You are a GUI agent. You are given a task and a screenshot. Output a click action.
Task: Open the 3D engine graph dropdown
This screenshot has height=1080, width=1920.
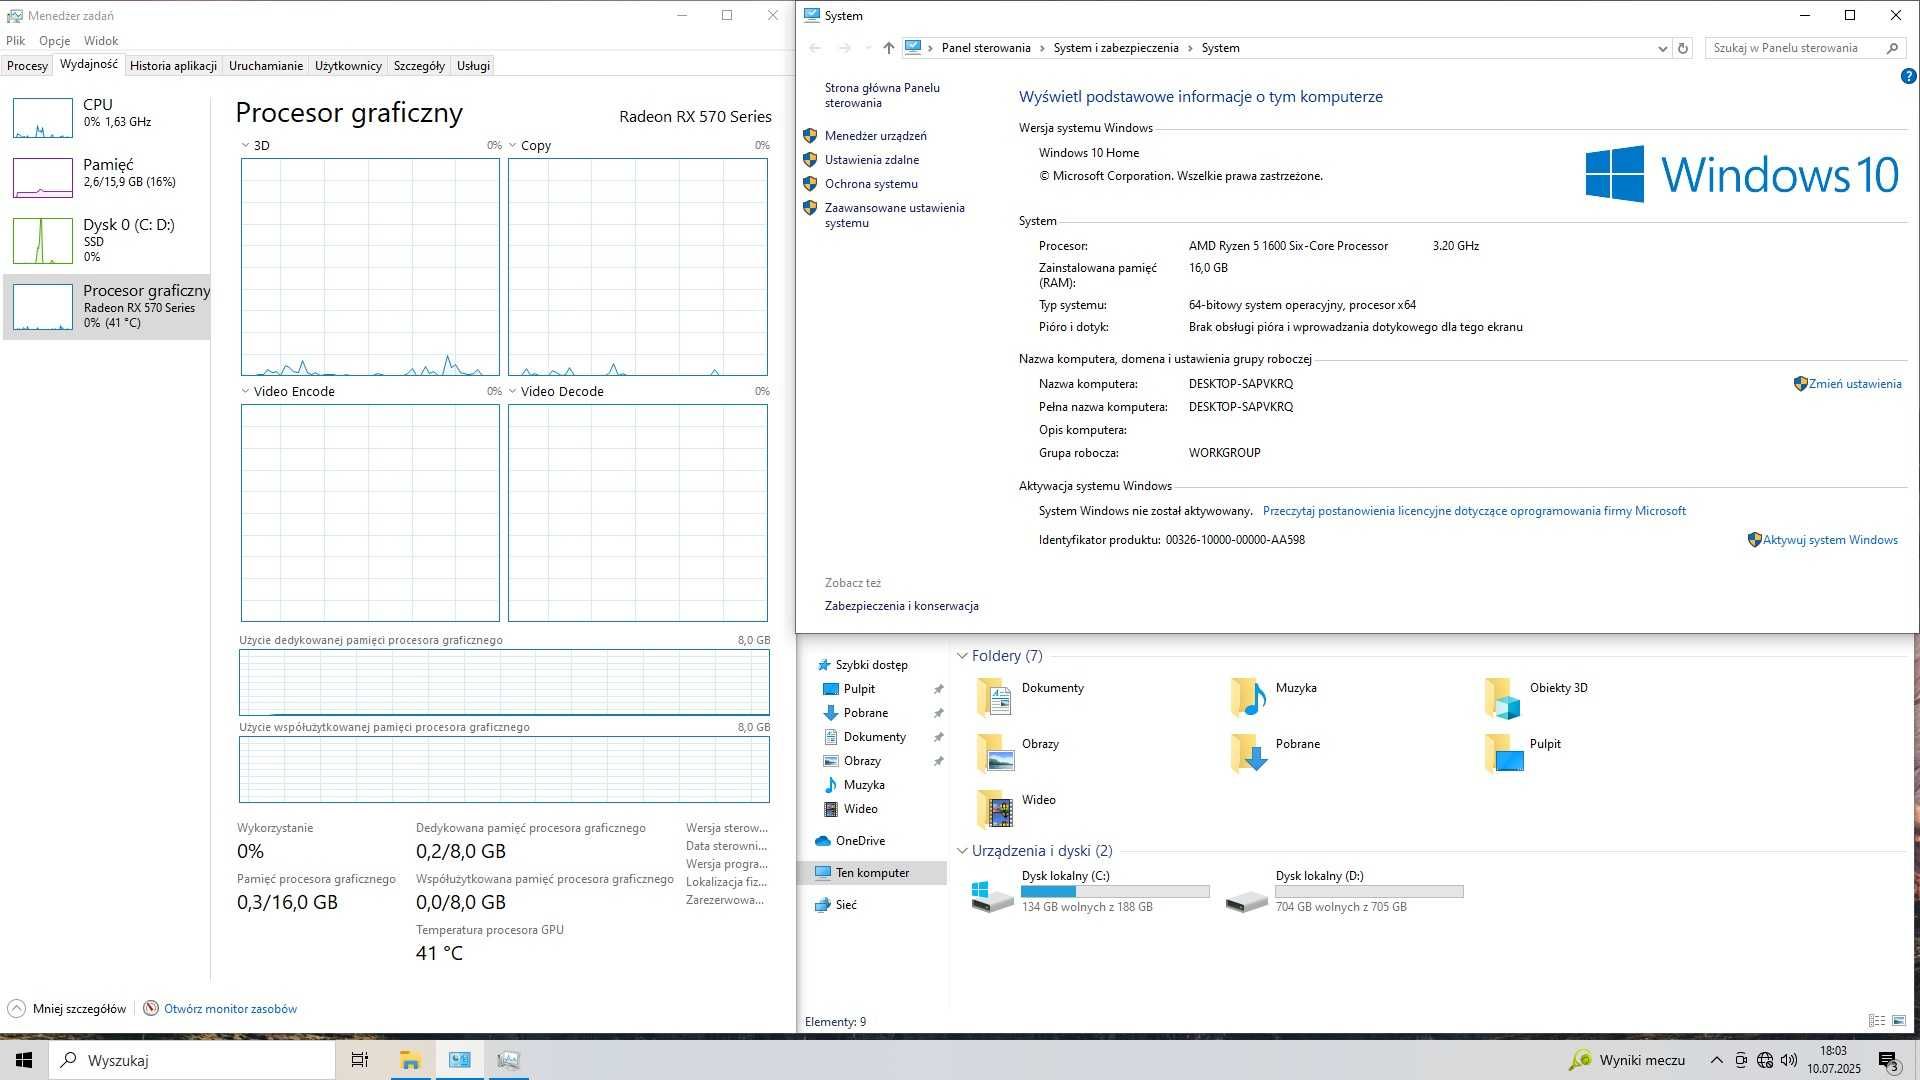(x=246, y=145)
